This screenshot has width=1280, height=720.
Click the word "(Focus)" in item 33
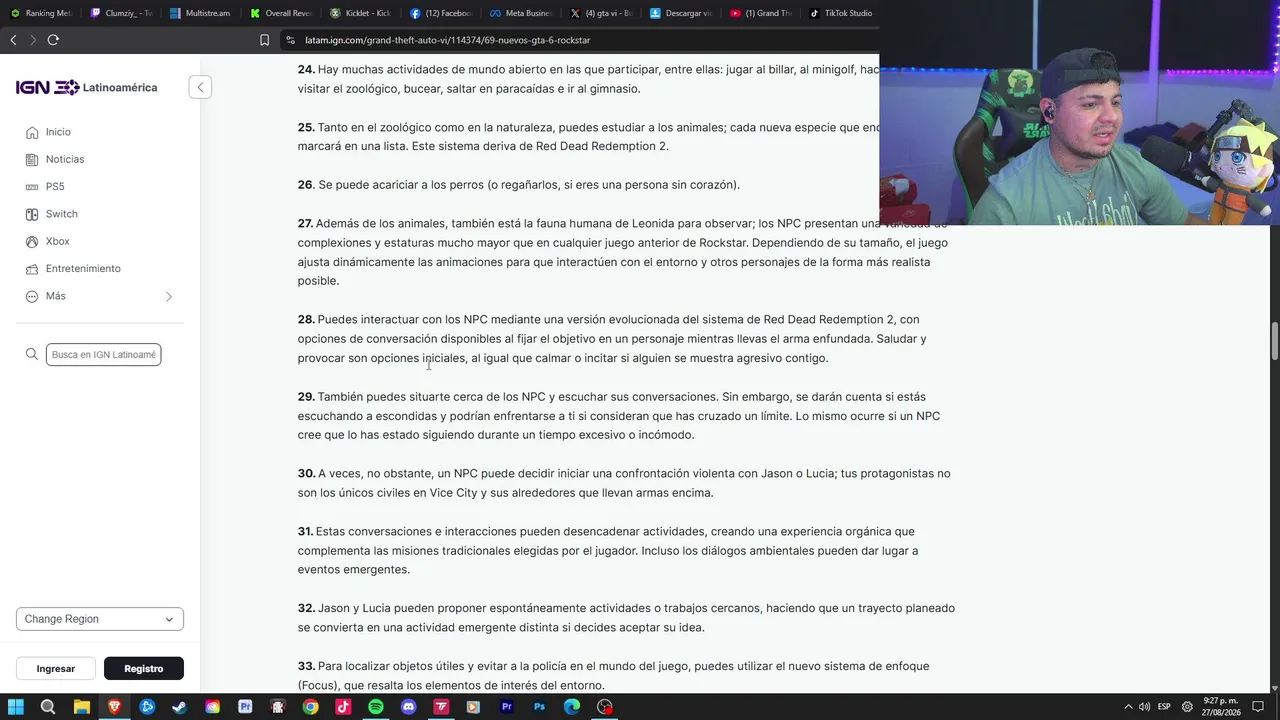tap(321, 686)
